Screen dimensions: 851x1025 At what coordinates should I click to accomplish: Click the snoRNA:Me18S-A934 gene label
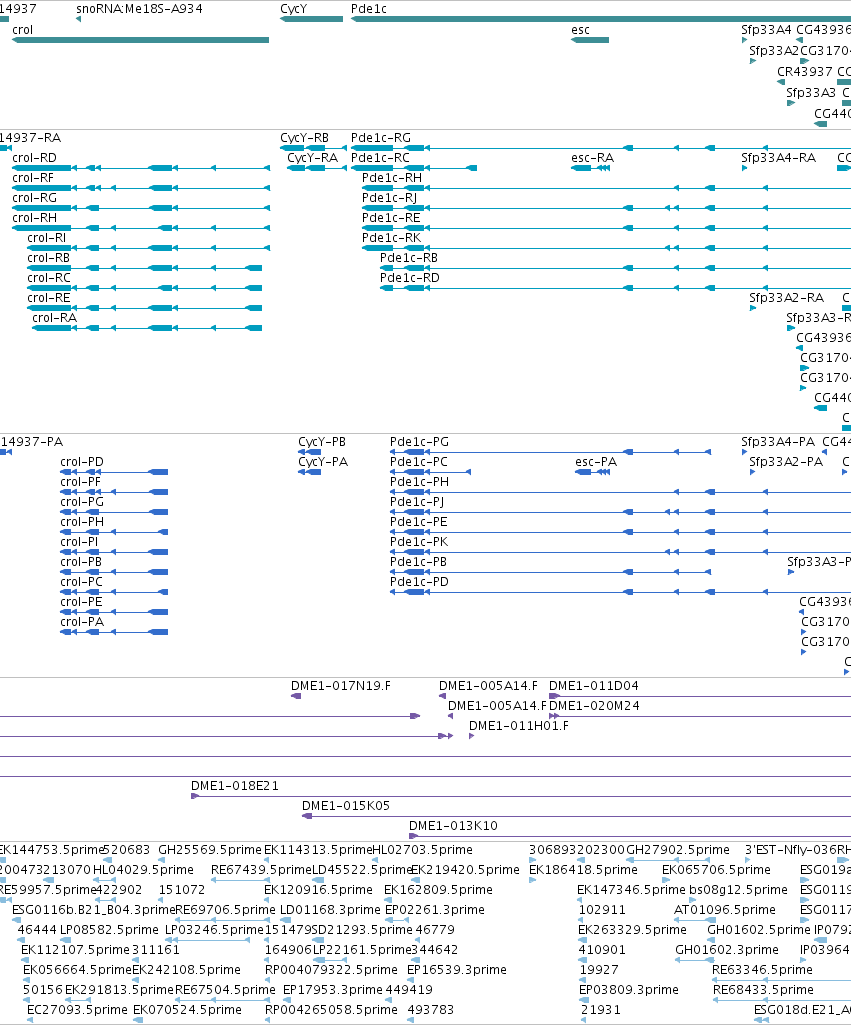pos(139,9)
